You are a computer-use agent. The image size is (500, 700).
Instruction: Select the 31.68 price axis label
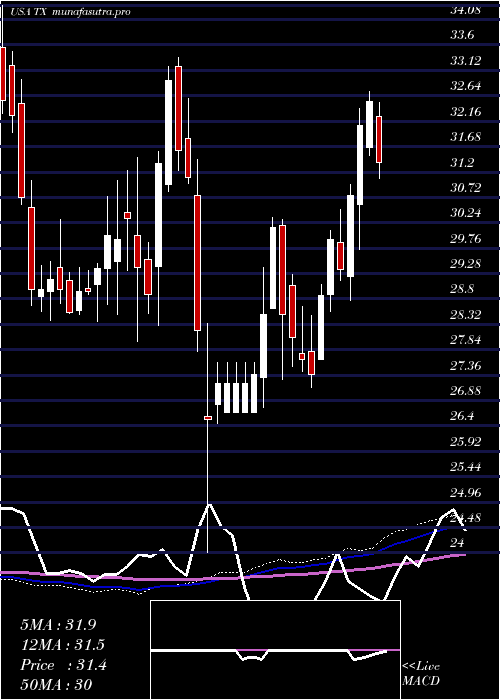(465, 137)
